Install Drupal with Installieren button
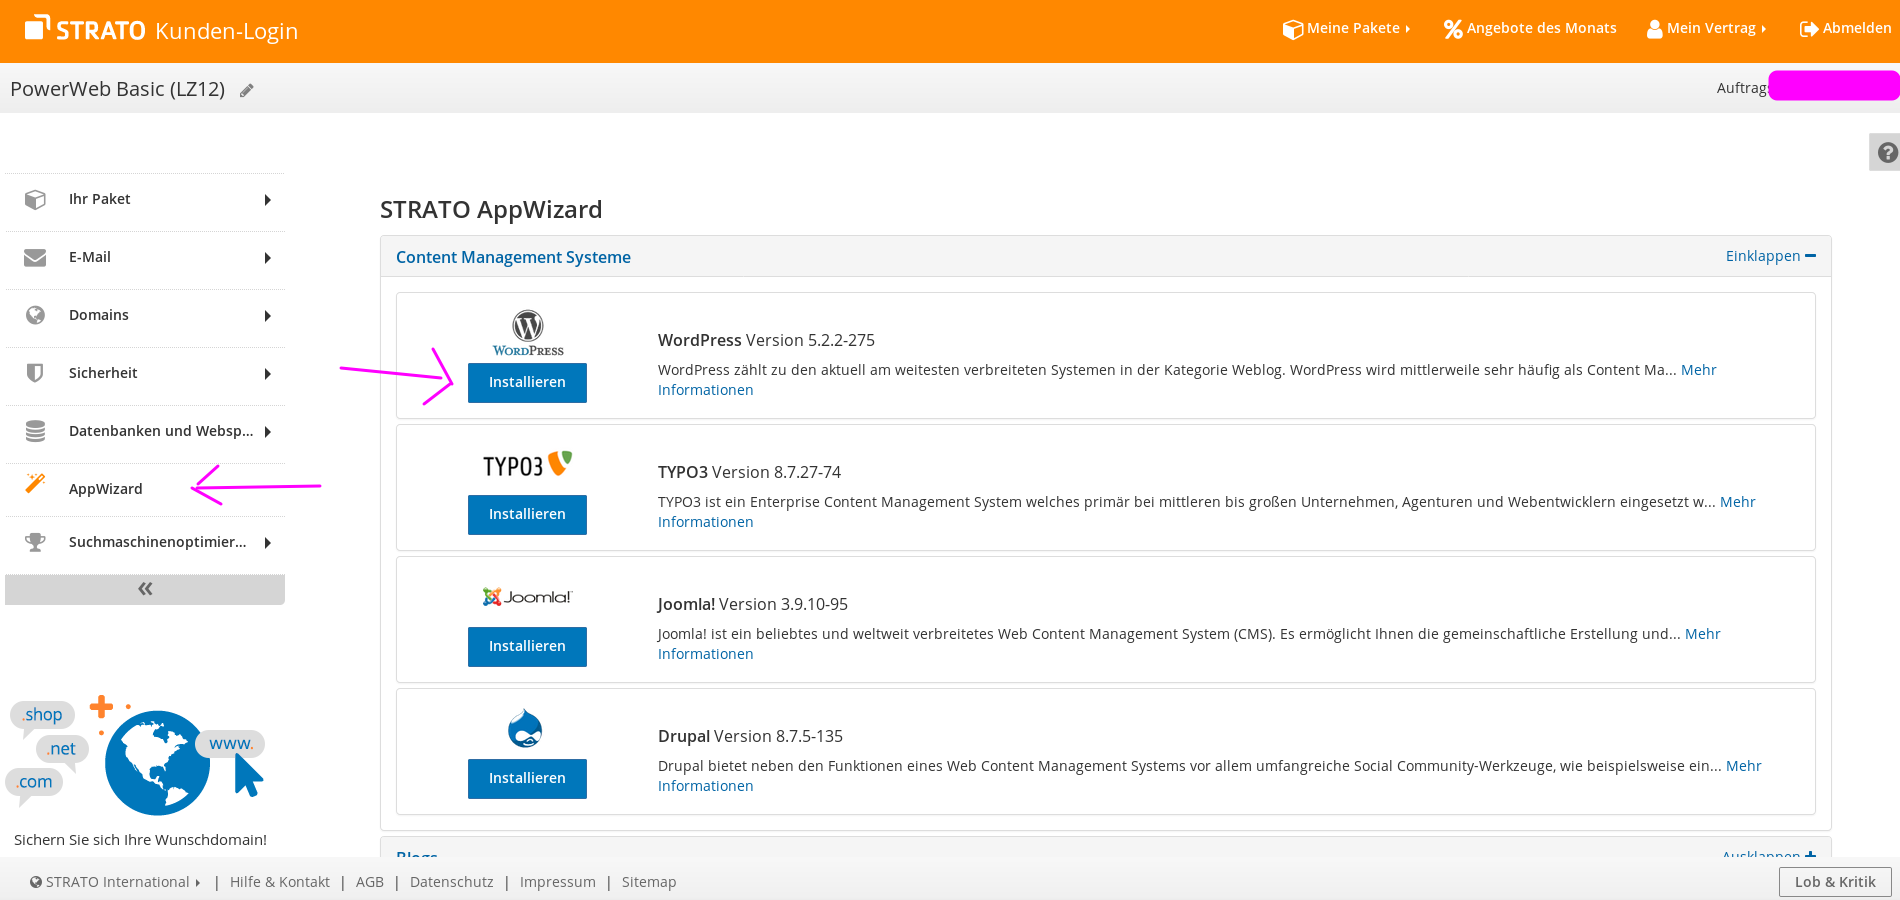This screenshot has height=900, width=1900. pos(527,779)
